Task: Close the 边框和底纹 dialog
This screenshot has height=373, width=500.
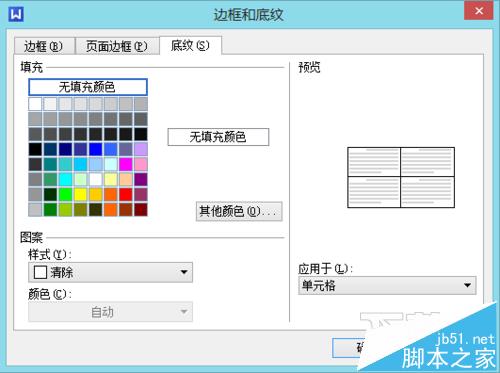Action: tap(479, 11)
